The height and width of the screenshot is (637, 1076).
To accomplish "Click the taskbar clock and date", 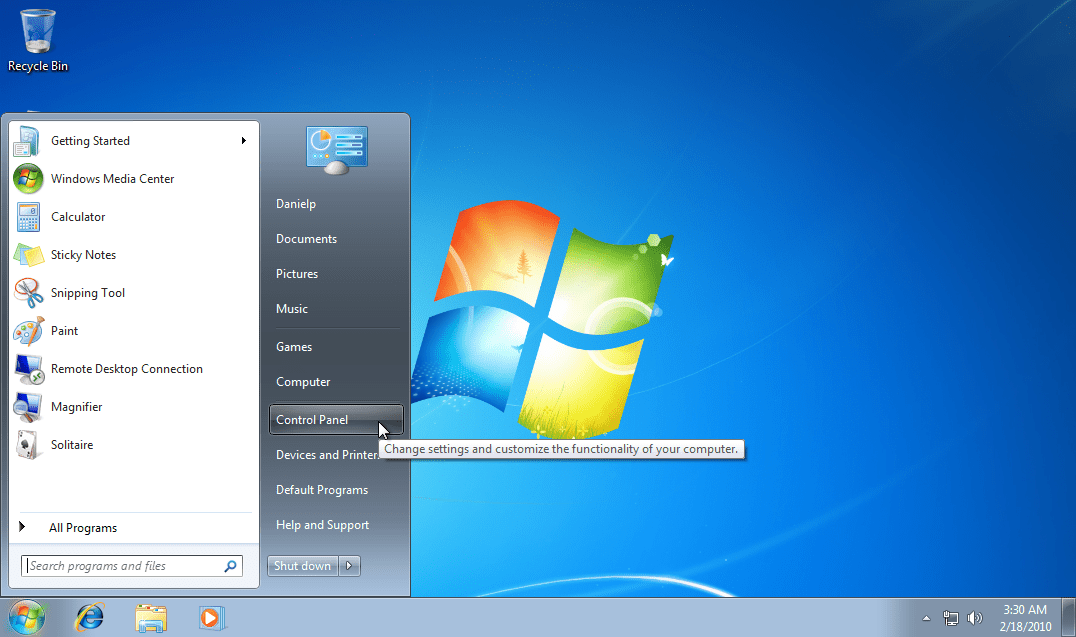I will [1025, 618].
